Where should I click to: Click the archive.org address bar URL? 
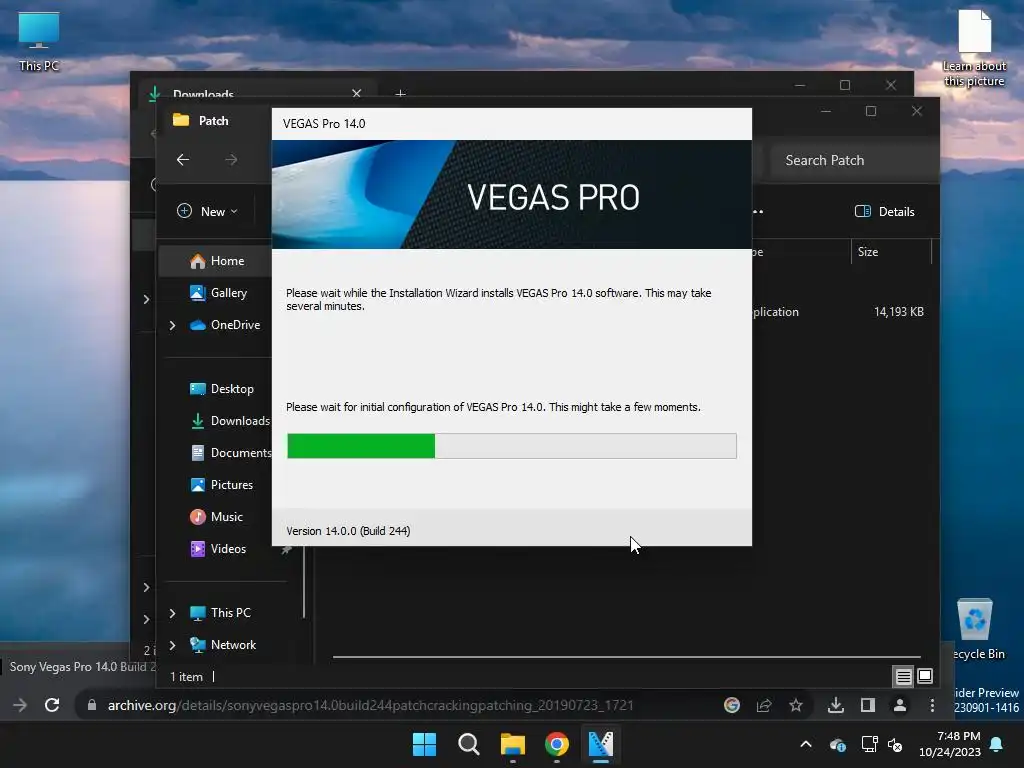370,705
